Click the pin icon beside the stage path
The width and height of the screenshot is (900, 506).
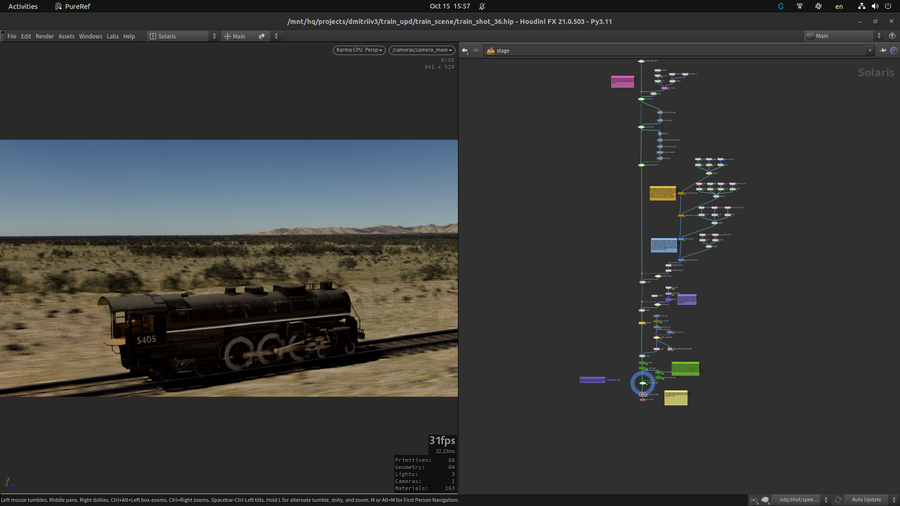[x=883, y=50]
